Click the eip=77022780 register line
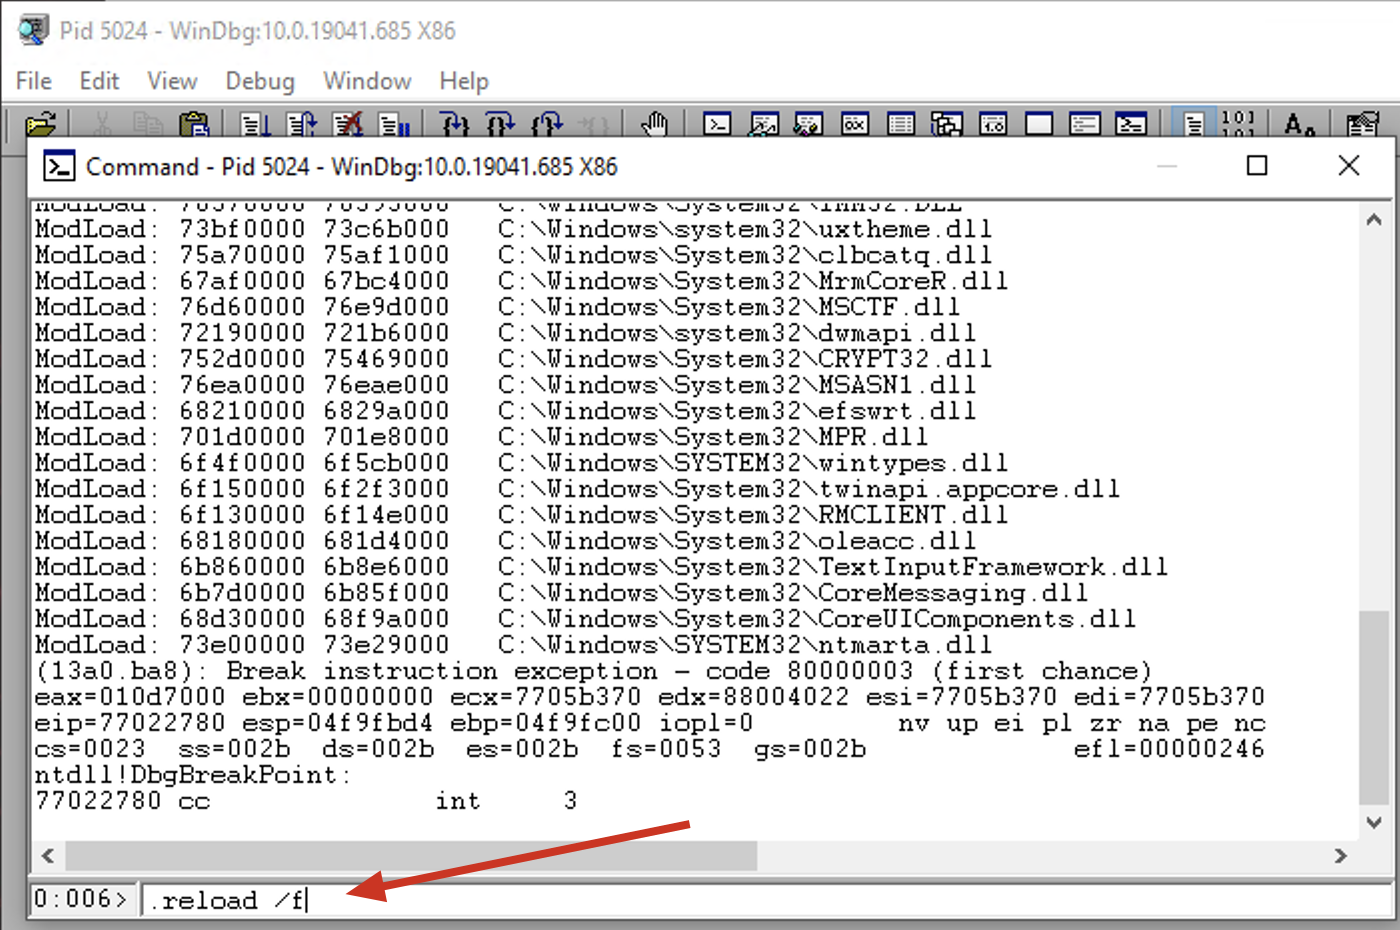The image size is (1400, 930). point(650,723)
